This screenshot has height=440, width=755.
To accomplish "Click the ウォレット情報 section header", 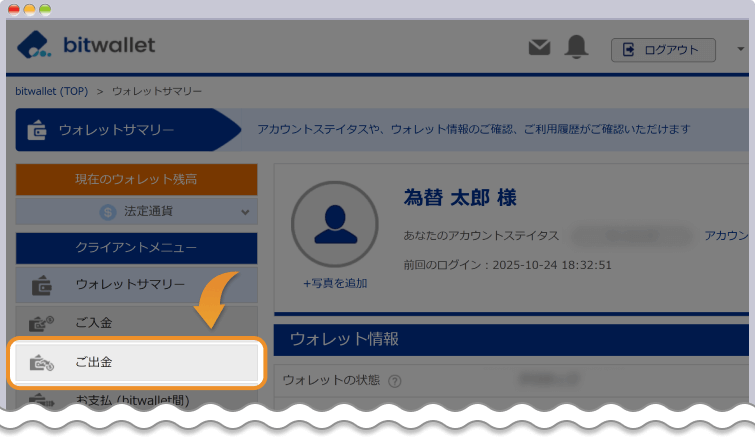I will point(511,339).
